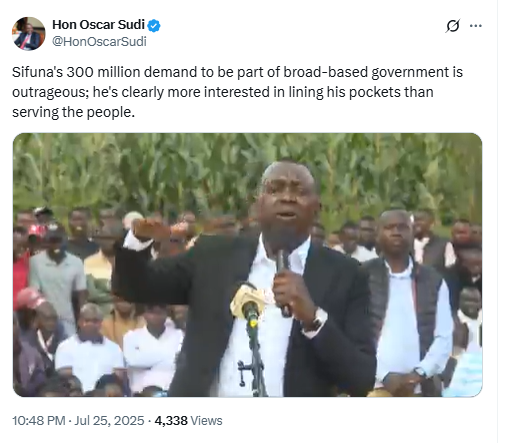Open the Hon Oscar Sudi display name
This screenshot has width=508, height=443.
click(x=98, y=25)
